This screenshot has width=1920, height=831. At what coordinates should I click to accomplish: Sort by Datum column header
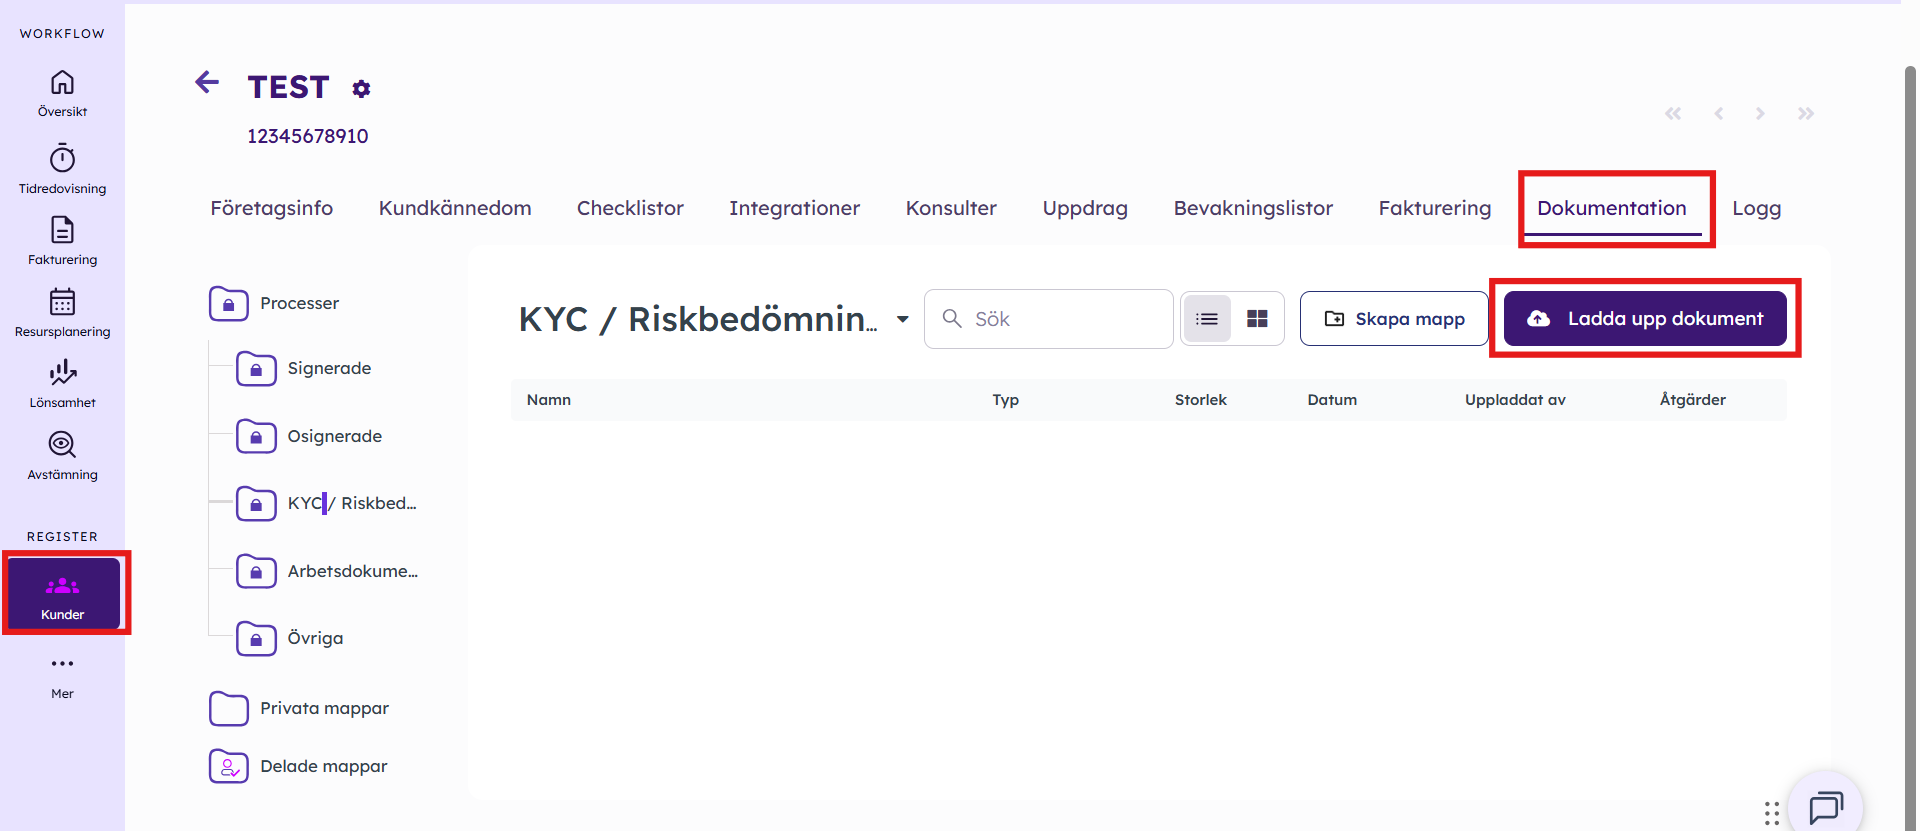click(x=1332, y=400)
